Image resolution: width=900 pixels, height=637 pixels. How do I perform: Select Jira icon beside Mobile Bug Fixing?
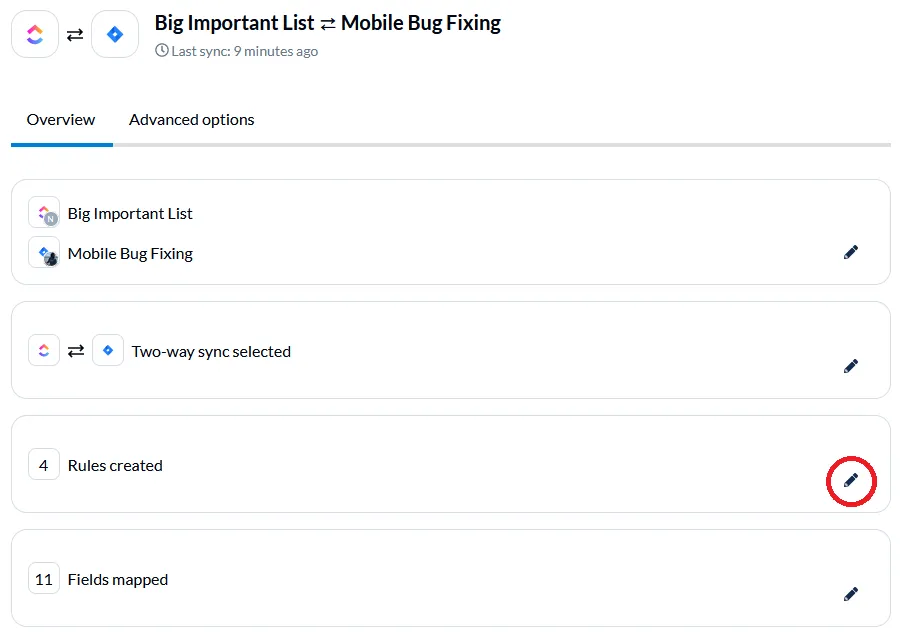pos(44,253)
